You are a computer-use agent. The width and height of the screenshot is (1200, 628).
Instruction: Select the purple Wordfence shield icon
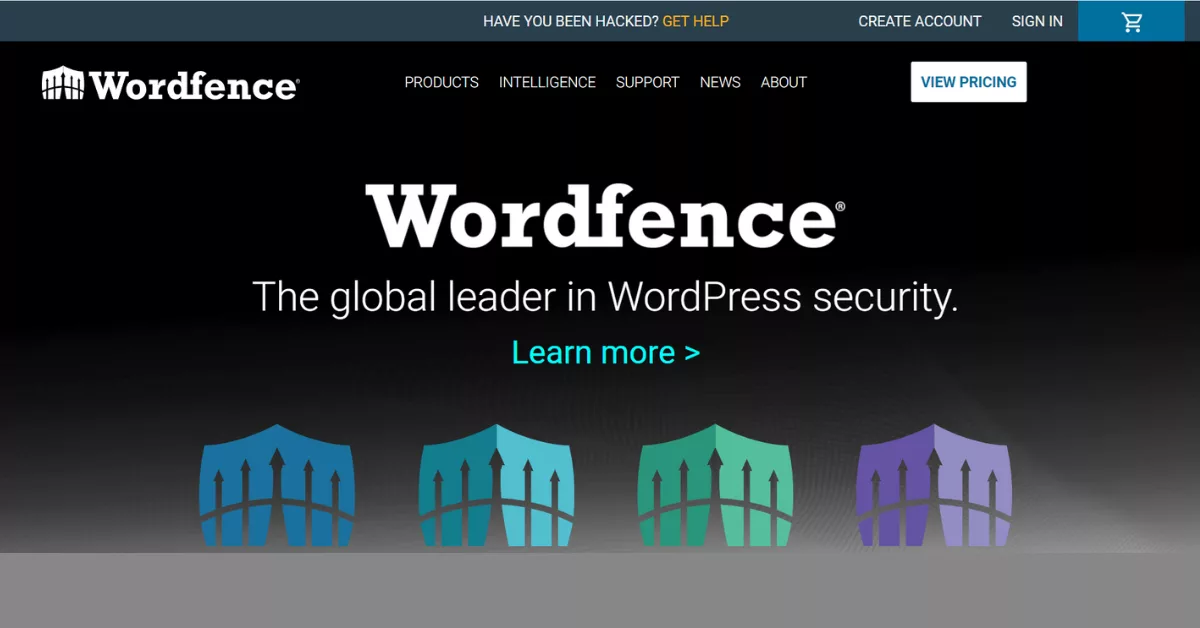934,485
